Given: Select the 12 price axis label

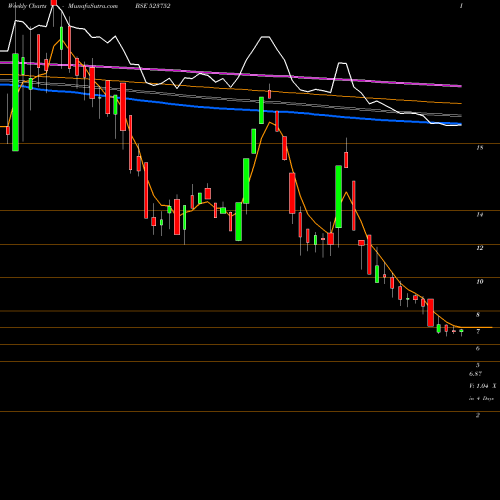Looking at the screenshot, I should tap(480, 248).
